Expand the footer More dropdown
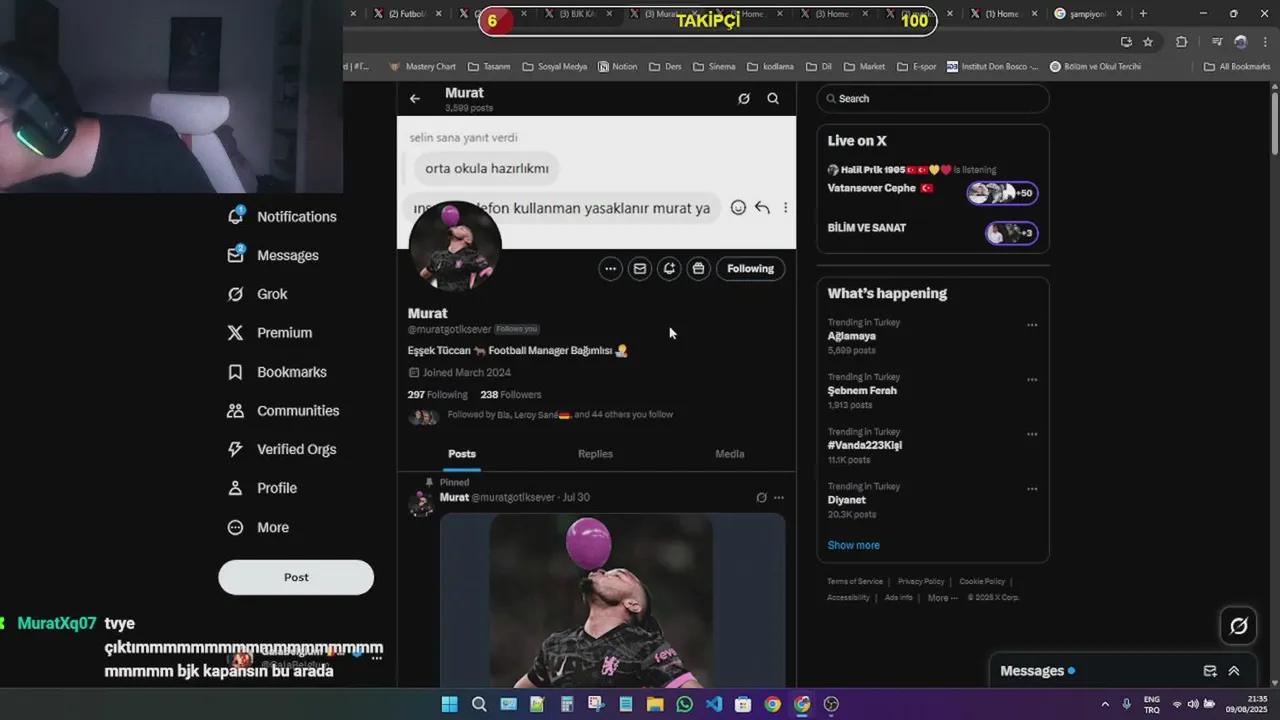 click(x=942, y=597)
